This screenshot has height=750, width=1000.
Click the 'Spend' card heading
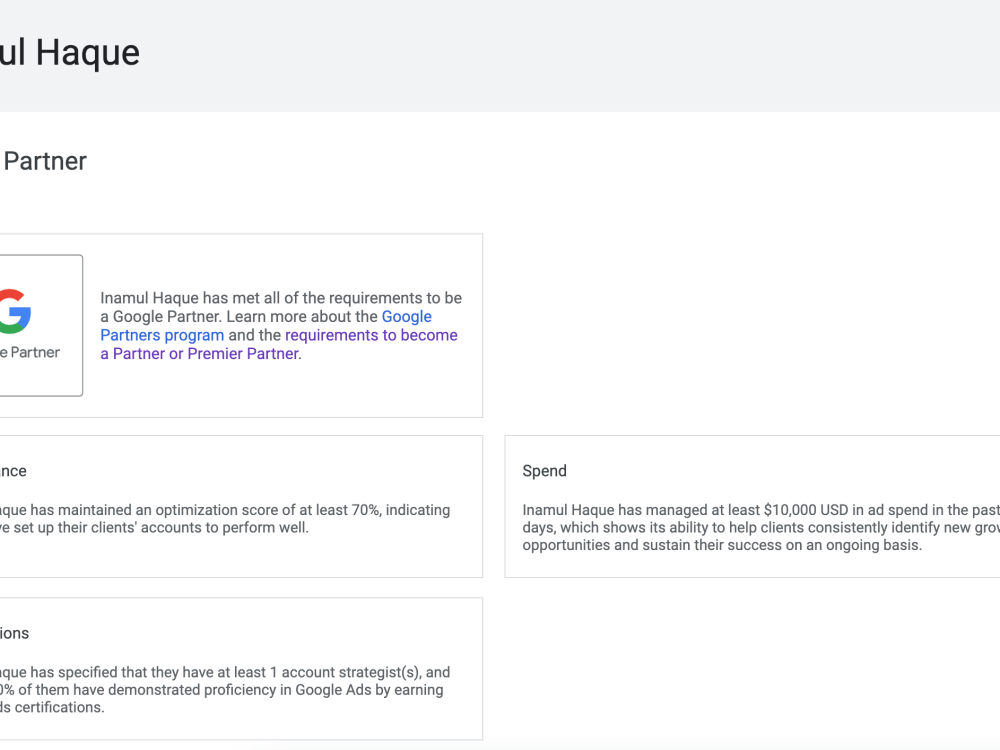pos(544,471)
